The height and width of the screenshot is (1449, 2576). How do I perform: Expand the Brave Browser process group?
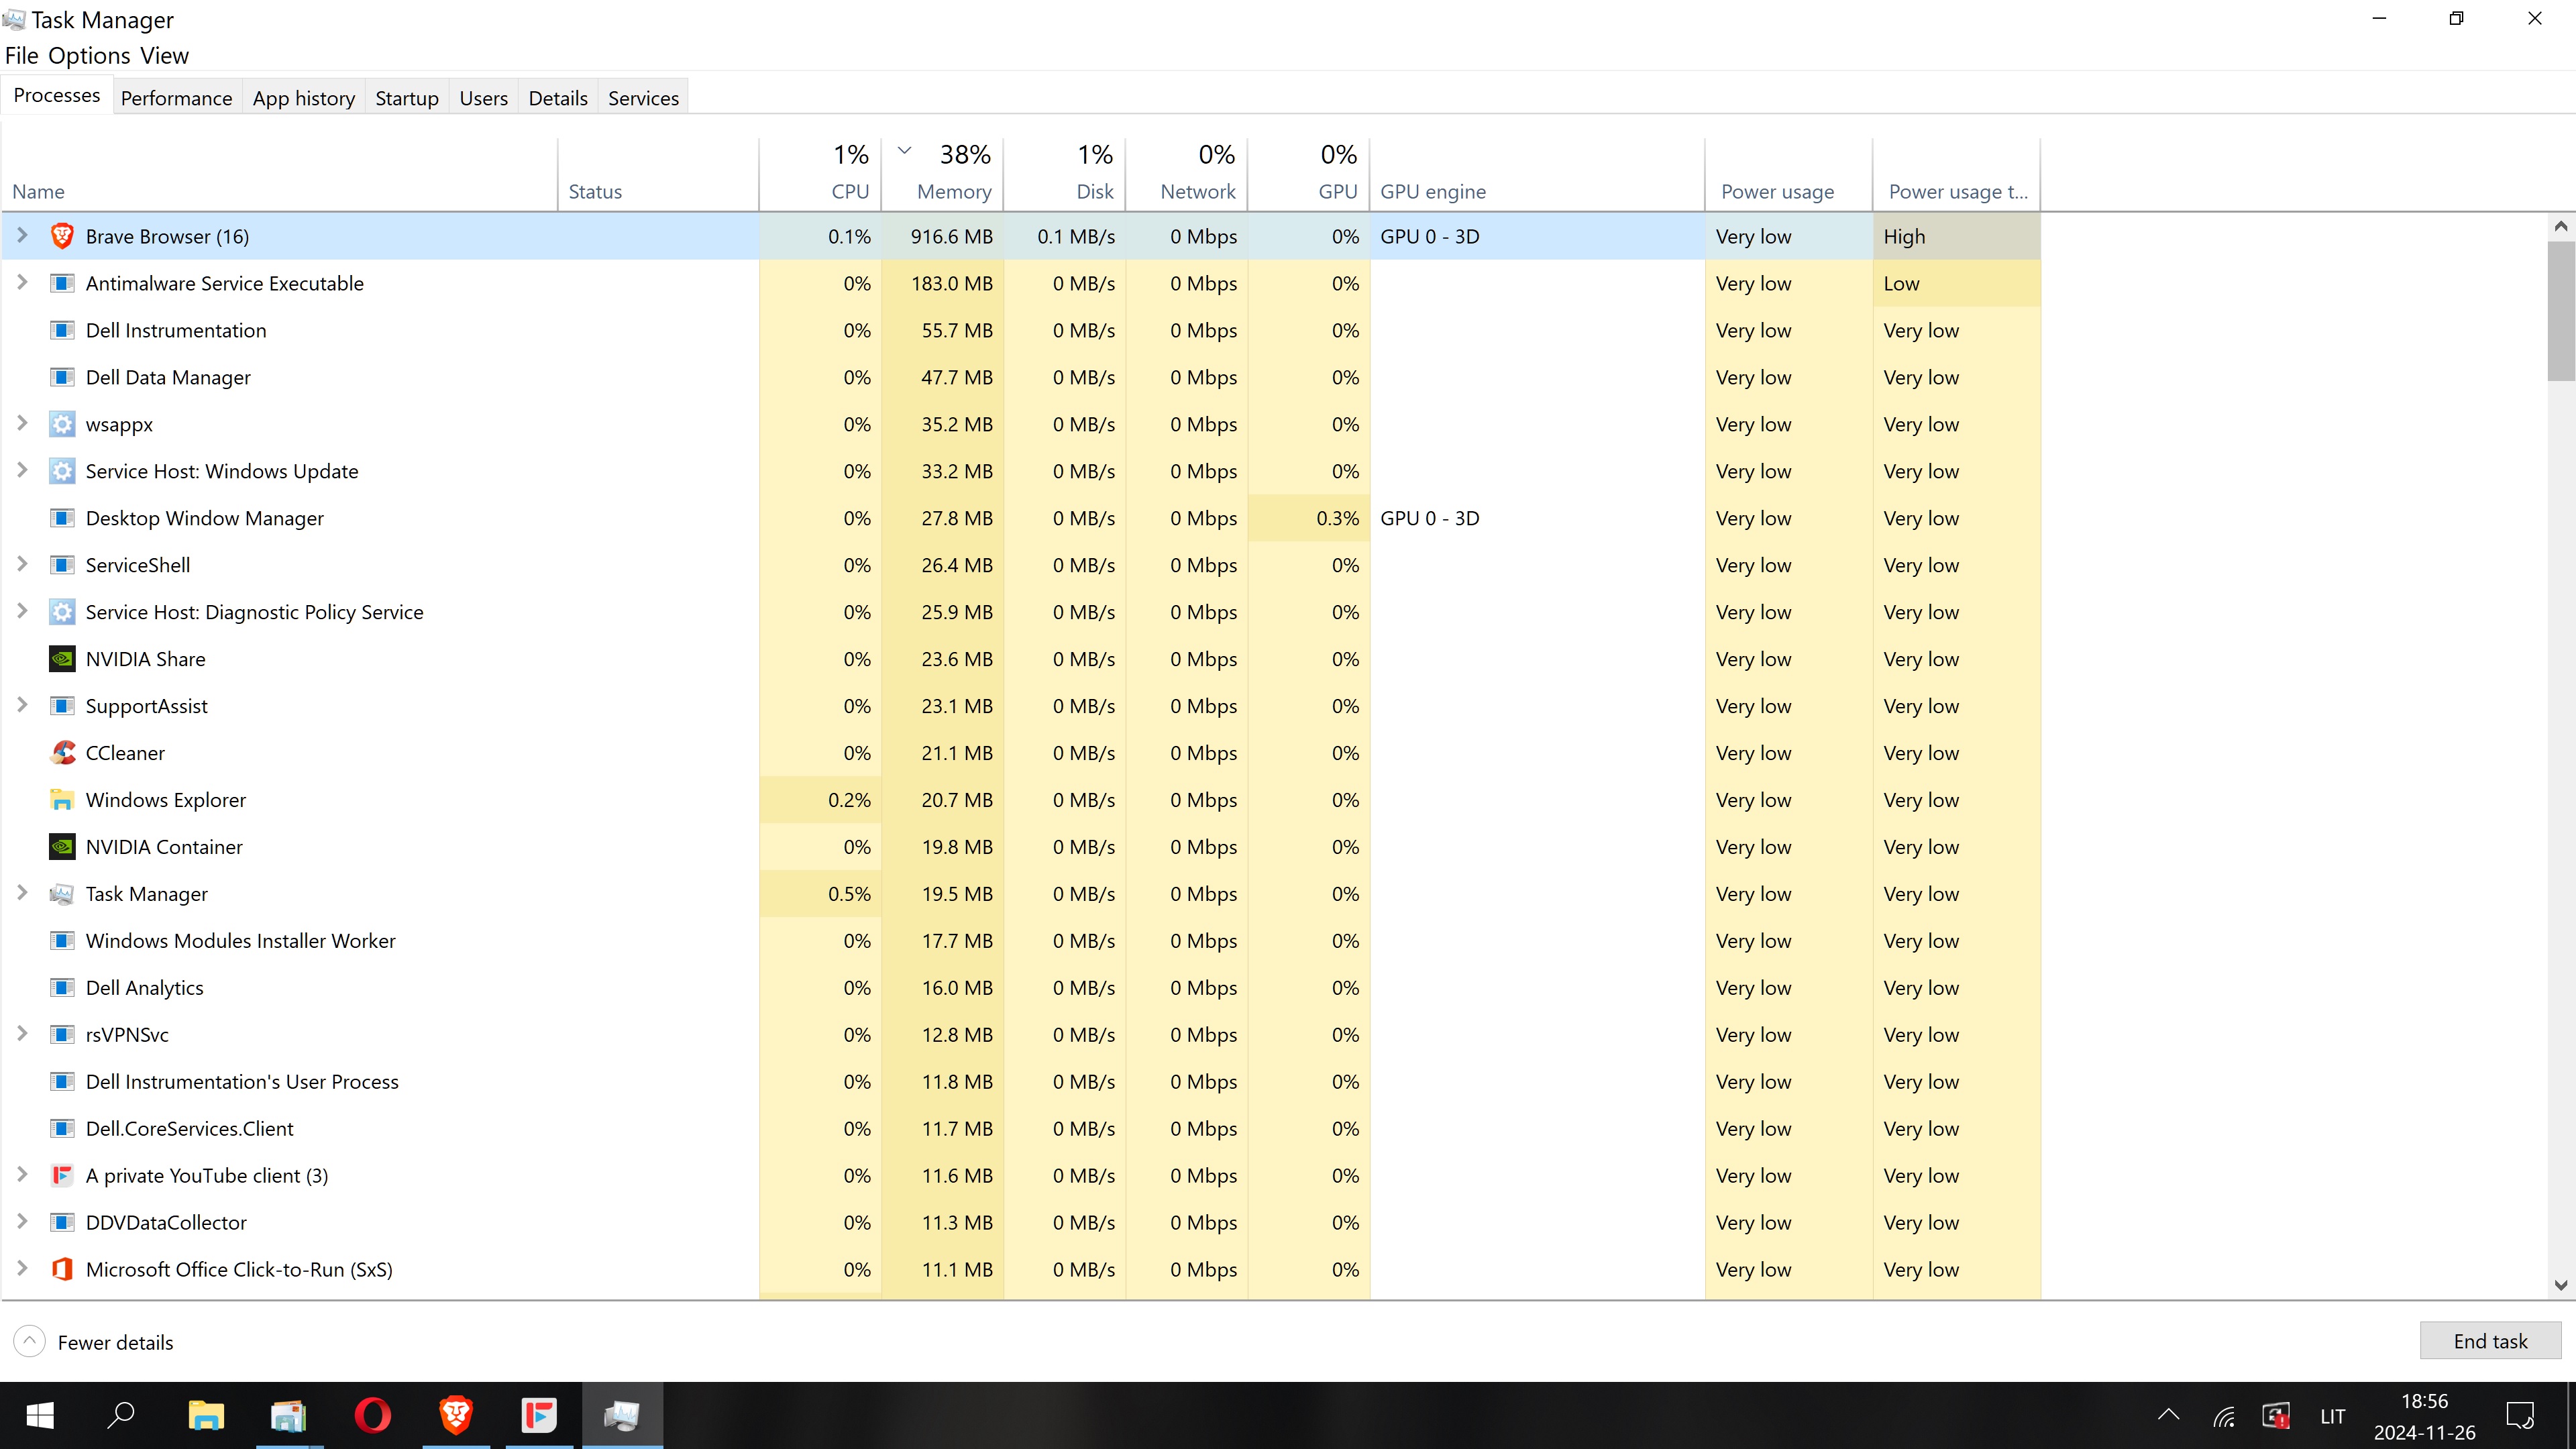[x=22, y=236]
